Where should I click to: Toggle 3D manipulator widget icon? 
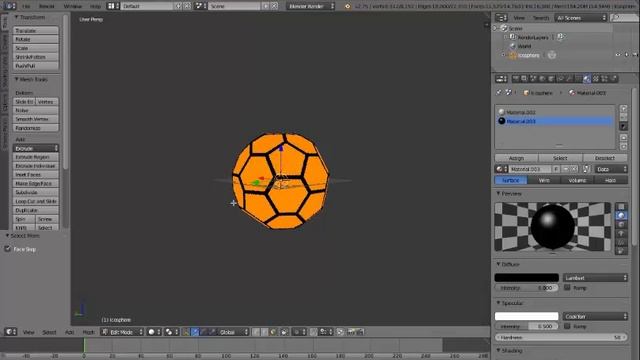coord(185,332)
